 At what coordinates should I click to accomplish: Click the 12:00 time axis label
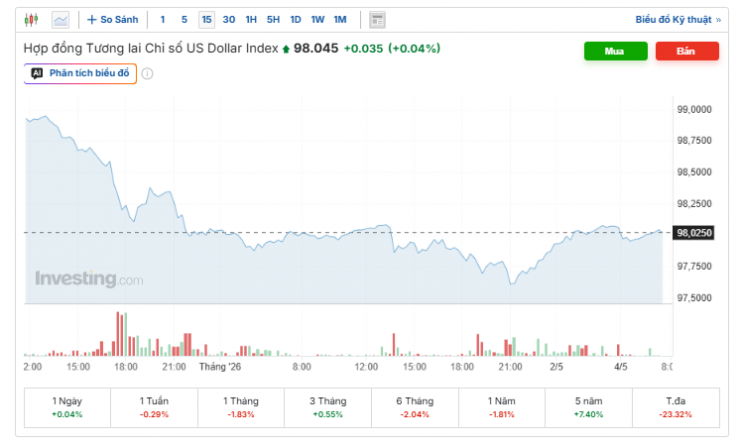pos(366,367)
